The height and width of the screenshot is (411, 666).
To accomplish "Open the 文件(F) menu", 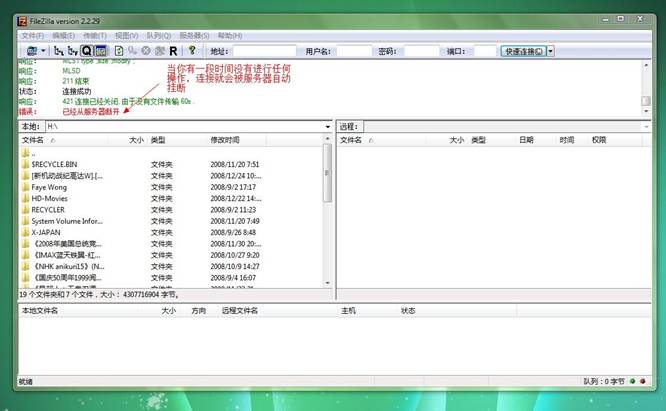I will coord(33,35).
